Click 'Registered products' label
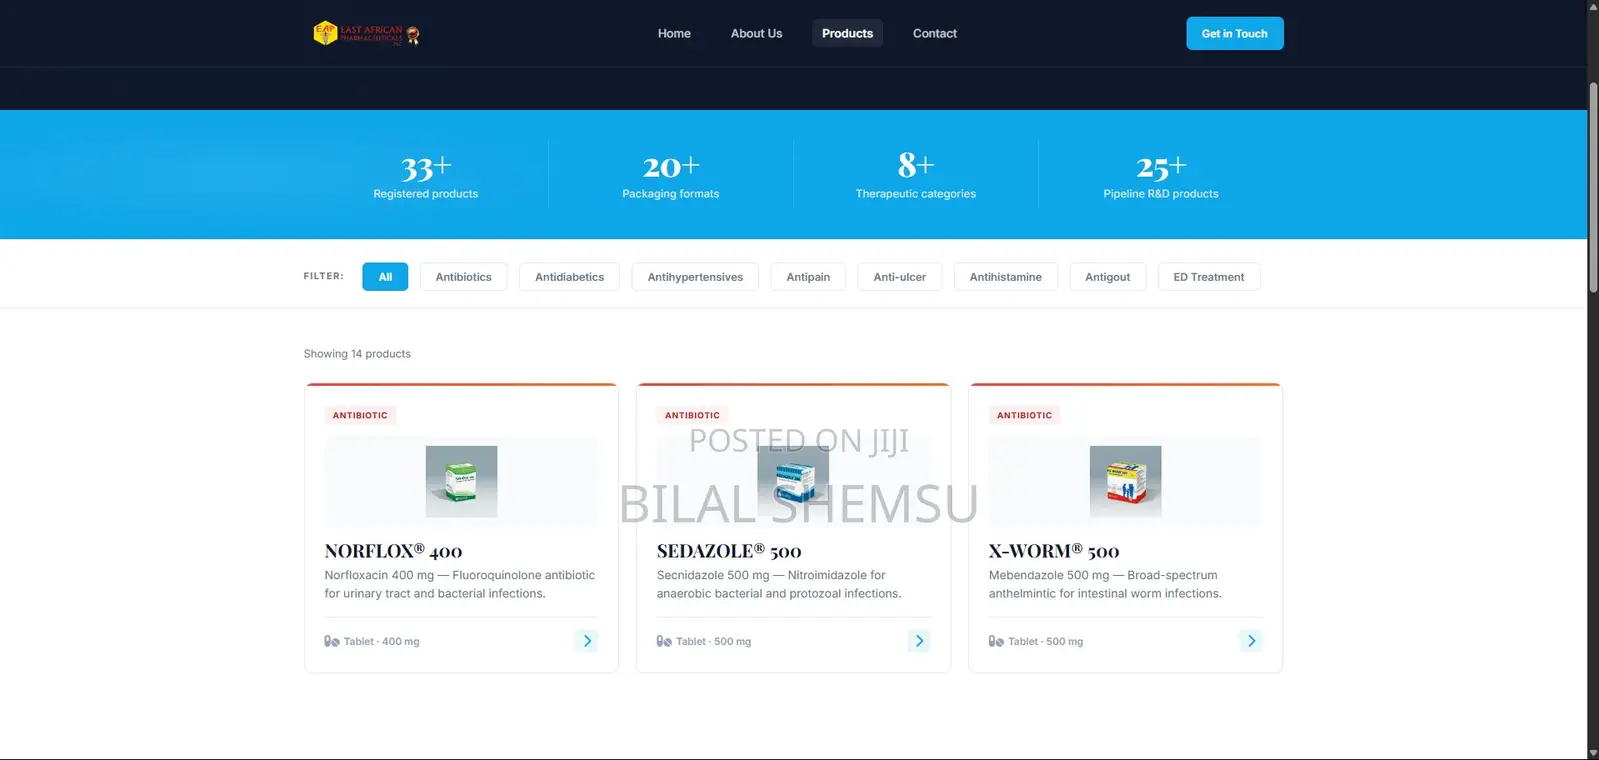 tap(426, 194)
